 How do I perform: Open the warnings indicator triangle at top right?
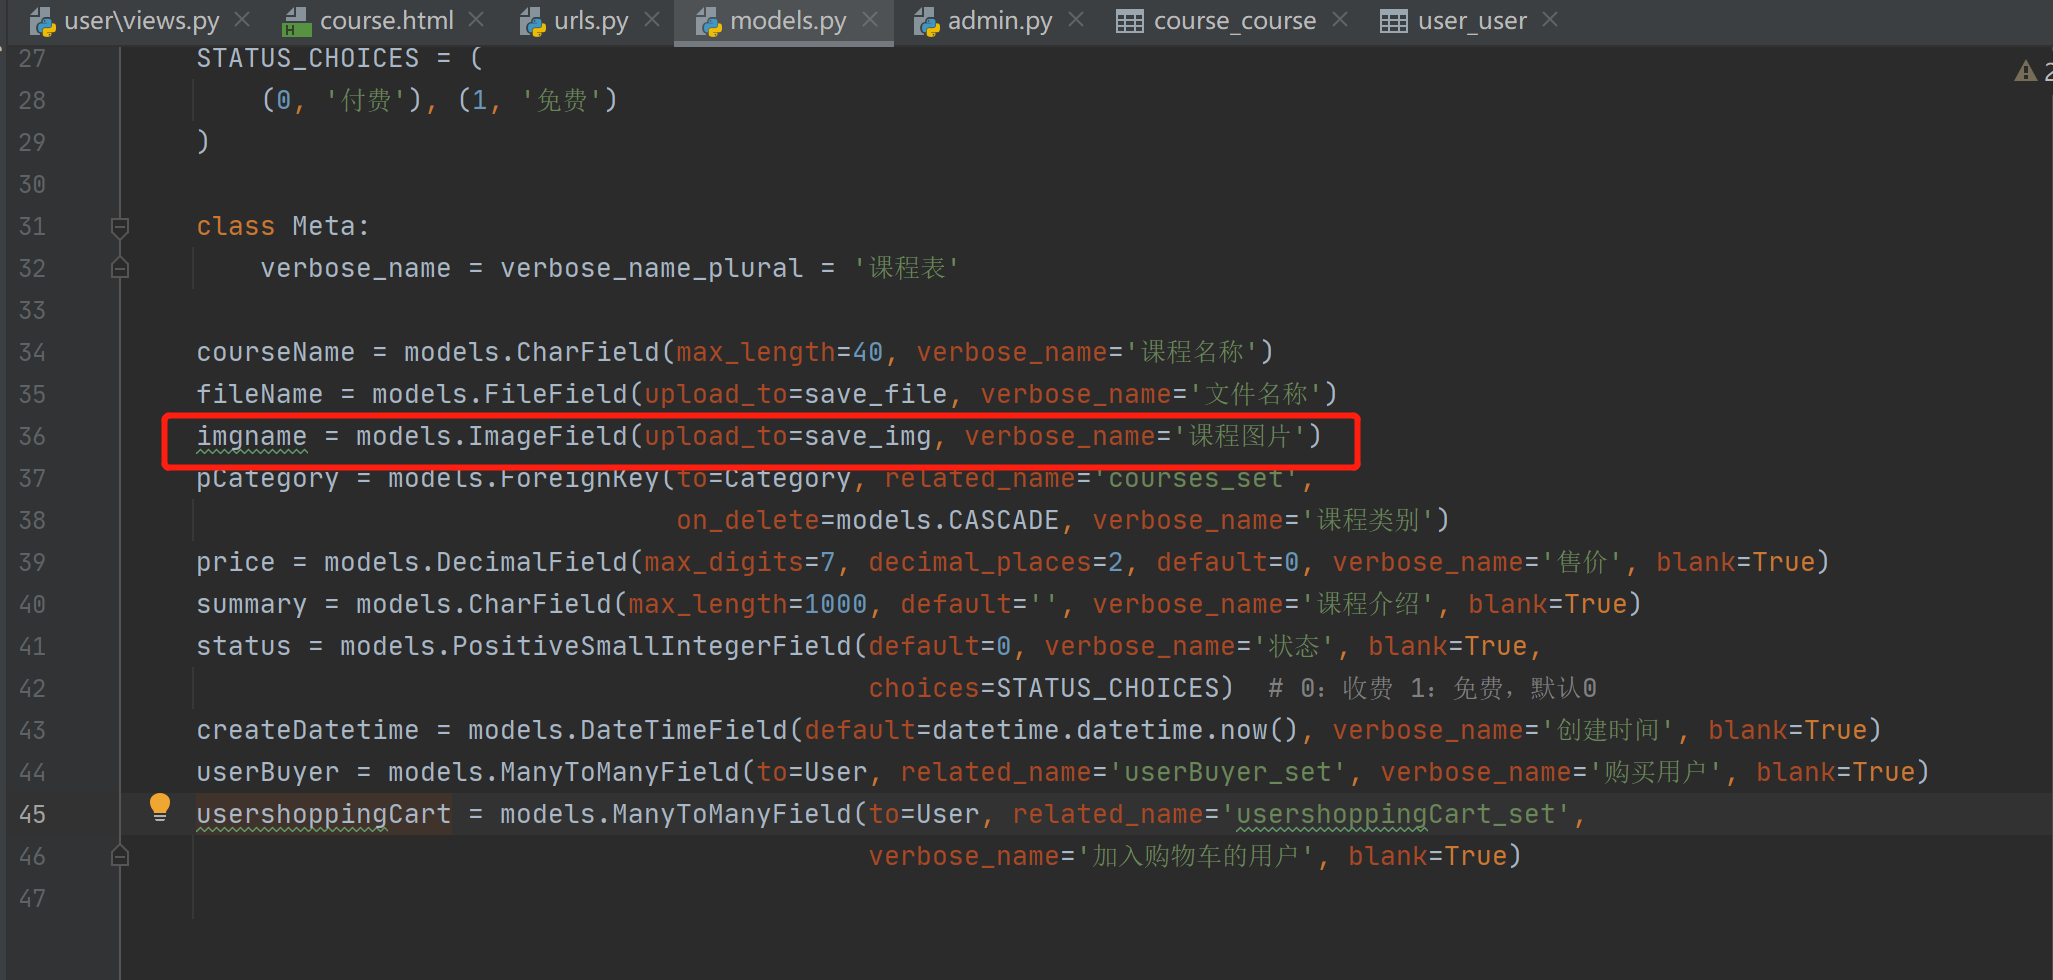click(2026, 71)
